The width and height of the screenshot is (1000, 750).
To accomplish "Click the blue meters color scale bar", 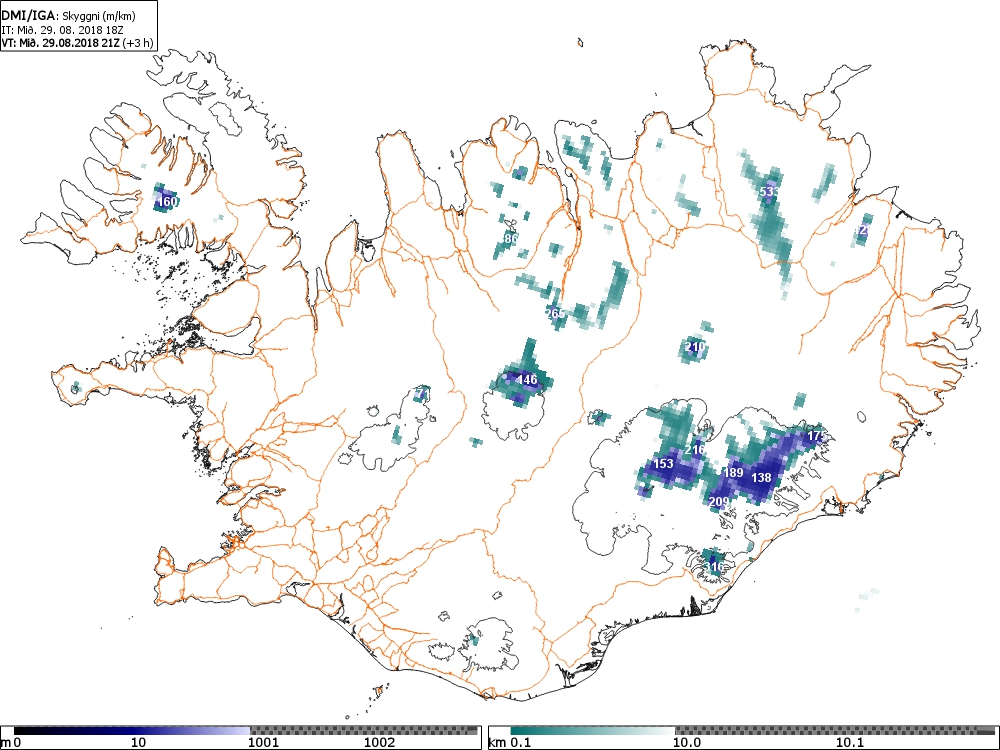I will pos(132,731).
